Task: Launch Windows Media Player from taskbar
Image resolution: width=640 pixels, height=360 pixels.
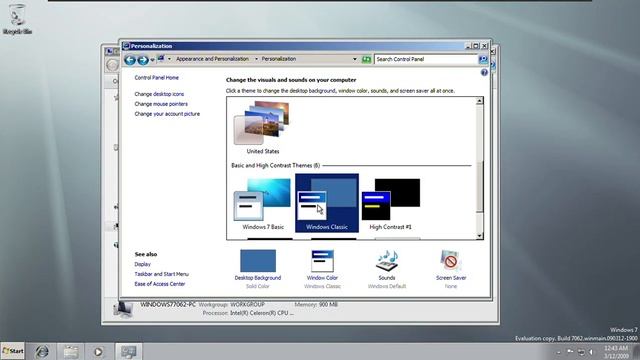Action: (98, 351)
